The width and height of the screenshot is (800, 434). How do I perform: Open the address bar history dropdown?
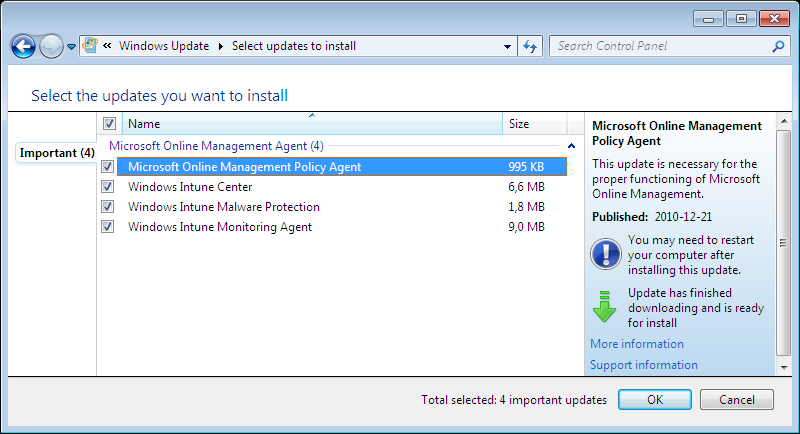pyautogui.click(x=507, y=46)
